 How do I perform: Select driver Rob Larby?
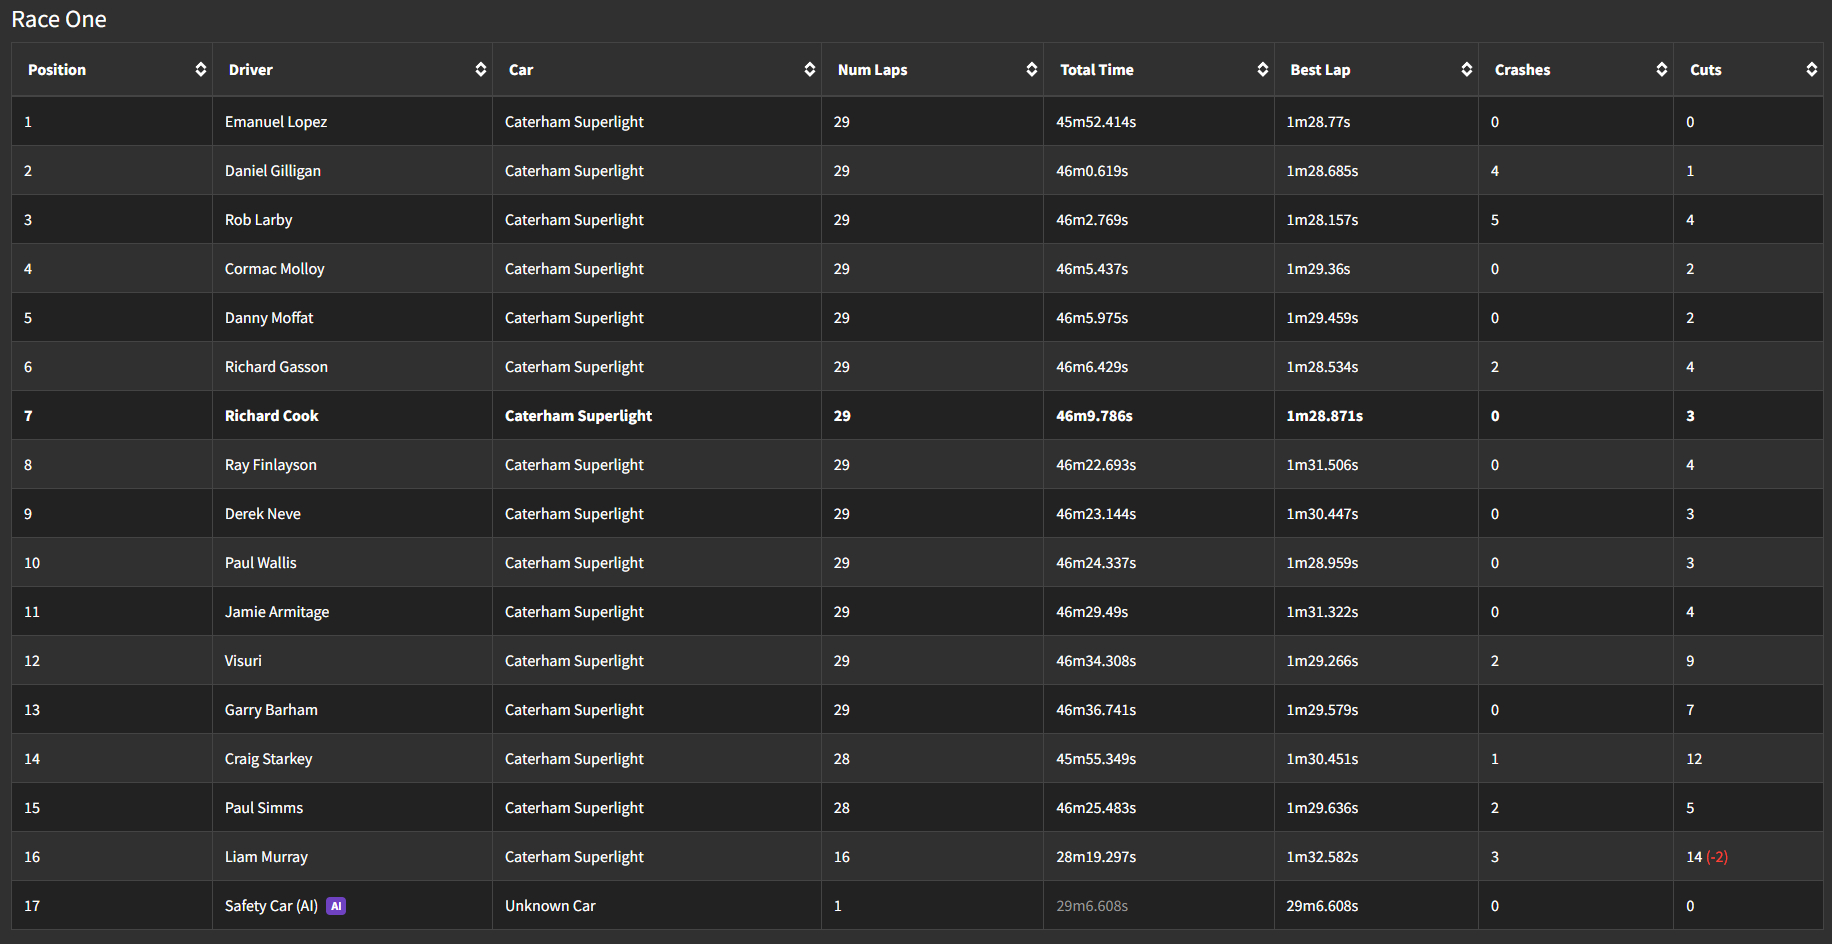(259, 220)
